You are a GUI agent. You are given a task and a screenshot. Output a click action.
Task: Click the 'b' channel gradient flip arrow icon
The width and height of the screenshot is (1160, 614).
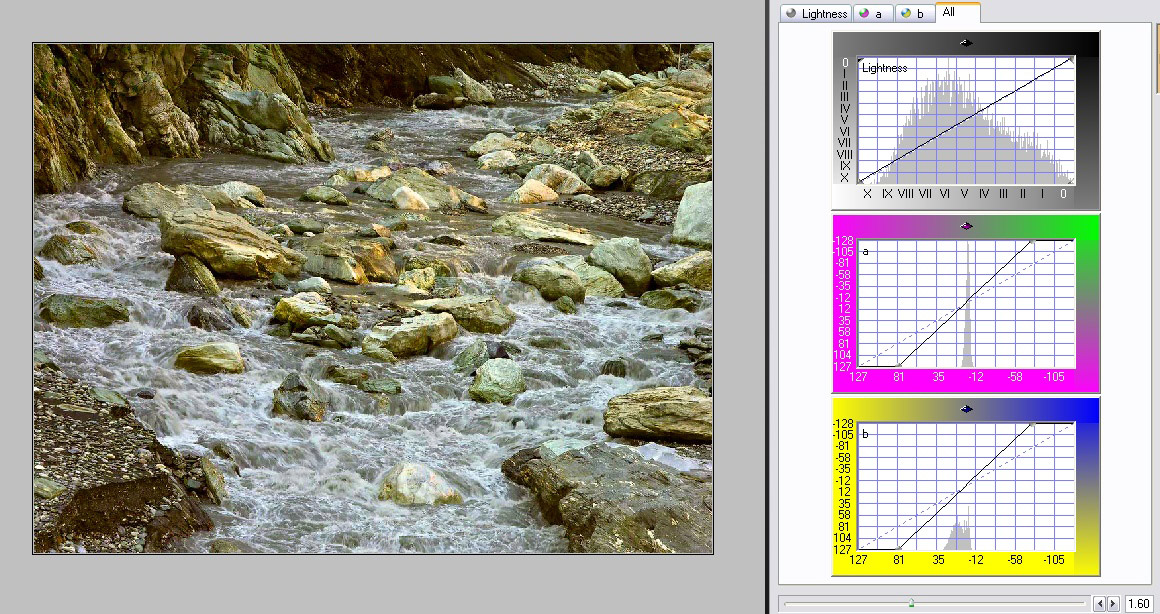[x=966, y=408]
